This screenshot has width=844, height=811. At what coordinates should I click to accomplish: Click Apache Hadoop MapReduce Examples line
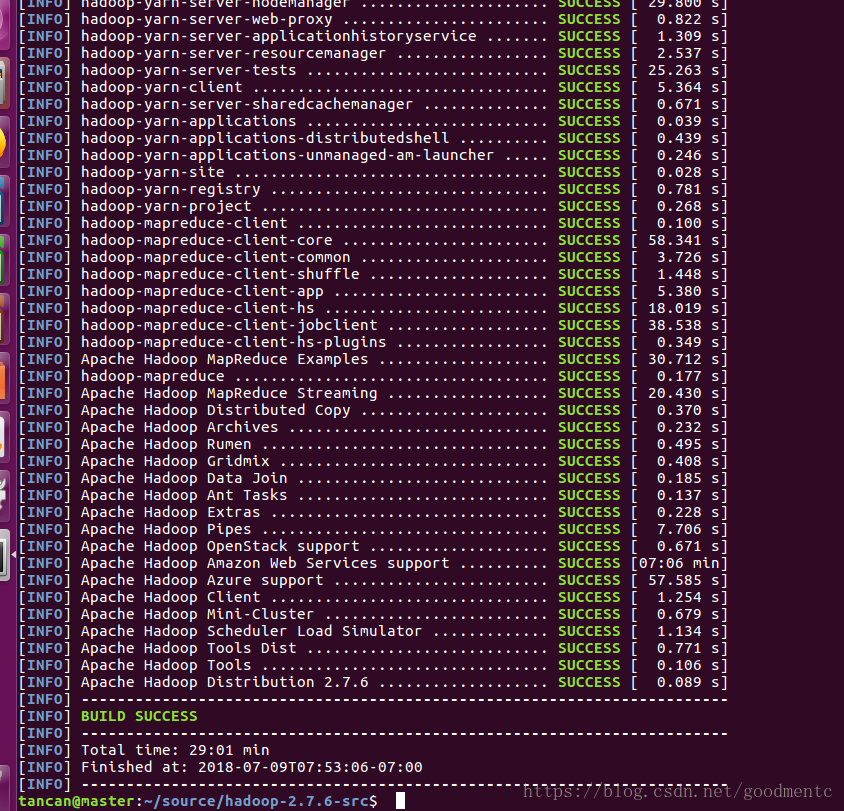click(x=372, y=360)
